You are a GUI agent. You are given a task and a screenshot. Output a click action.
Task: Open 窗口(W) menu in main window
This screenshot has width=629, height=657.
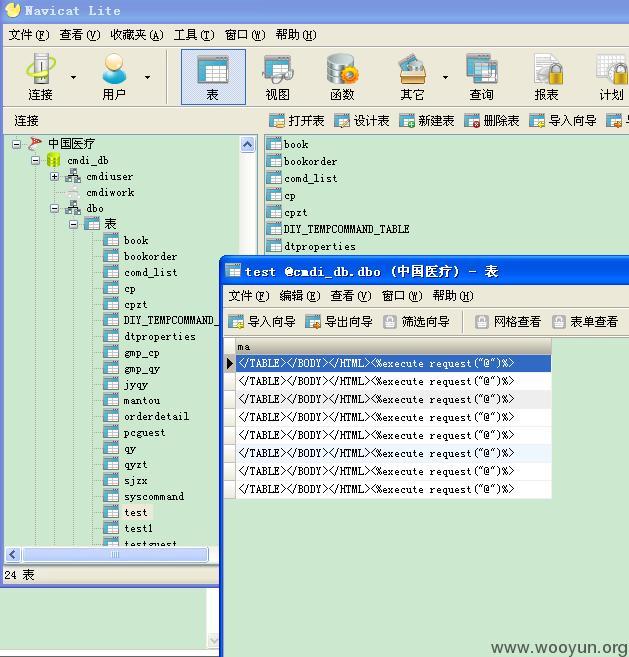(x=245, y=35)
